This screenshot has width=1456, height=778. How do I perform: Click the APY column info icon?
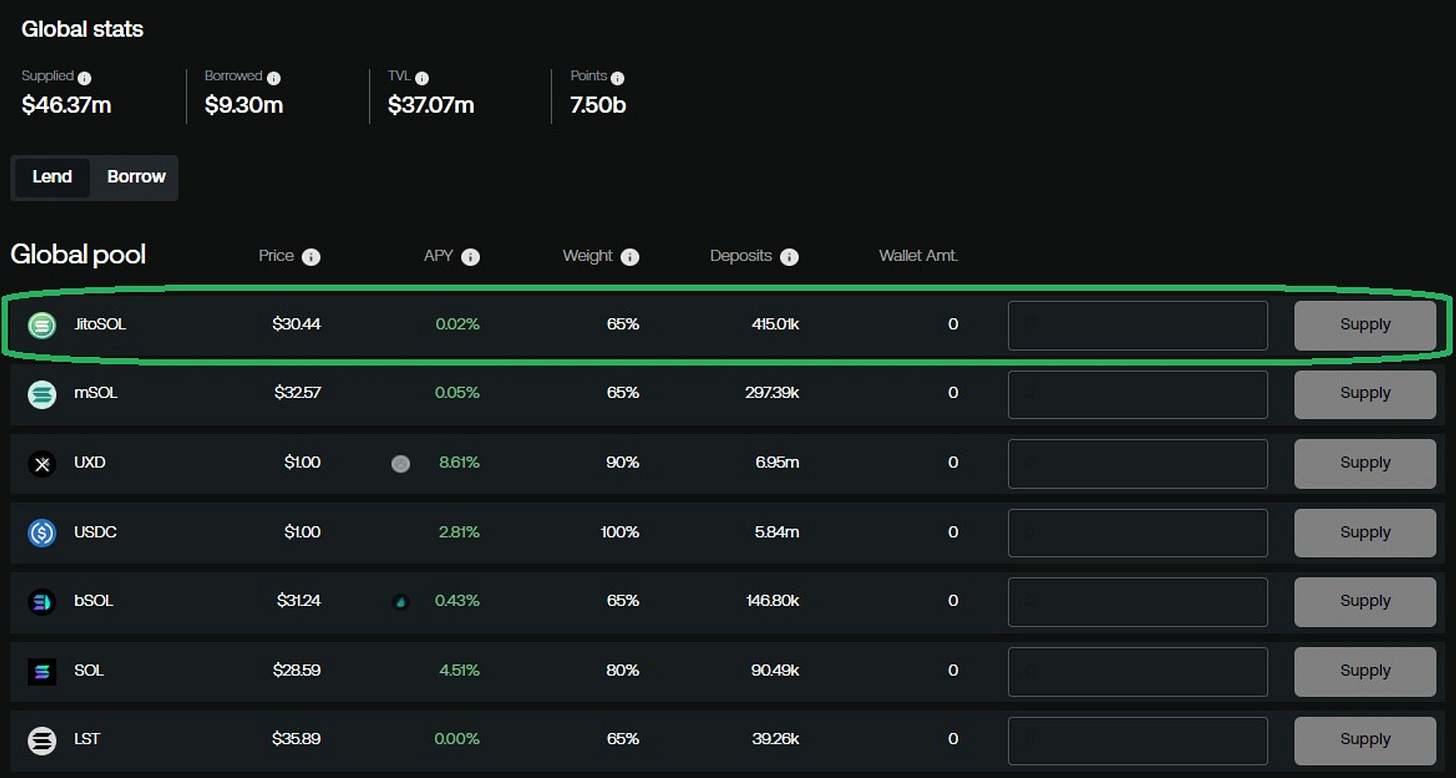click(471, 257)
